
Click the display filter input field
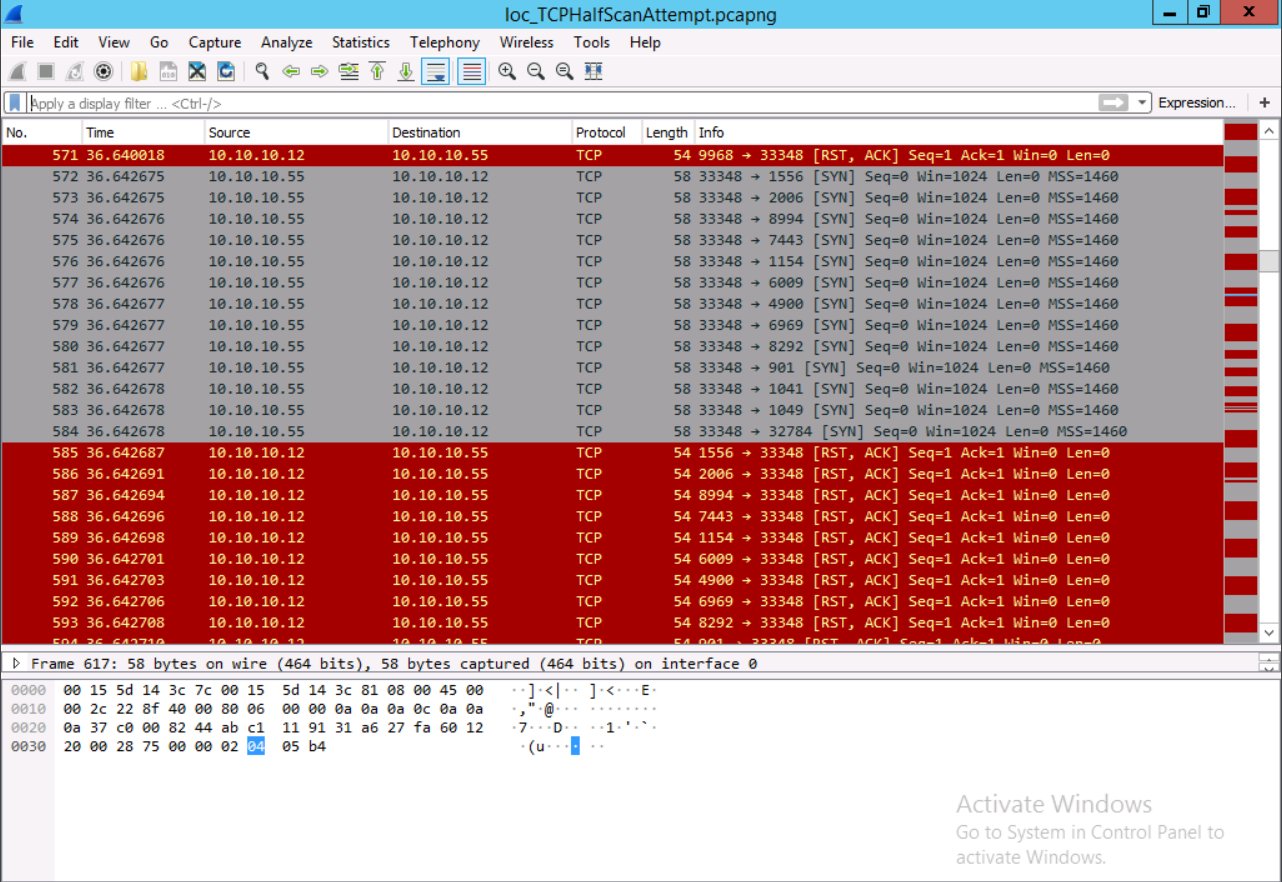pos(560,103)
